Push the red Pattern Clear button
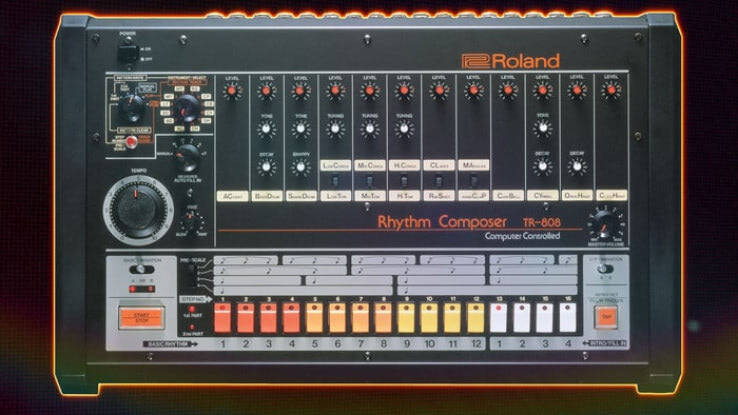Viewport: 738px width, 415px height. (131, 141)
